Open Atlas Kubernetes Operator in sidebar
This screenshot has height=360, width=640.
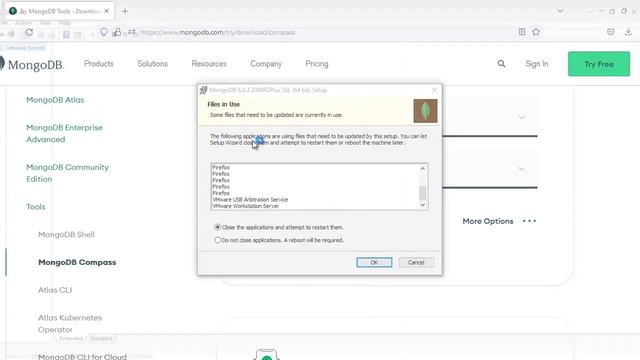(70, 323)
